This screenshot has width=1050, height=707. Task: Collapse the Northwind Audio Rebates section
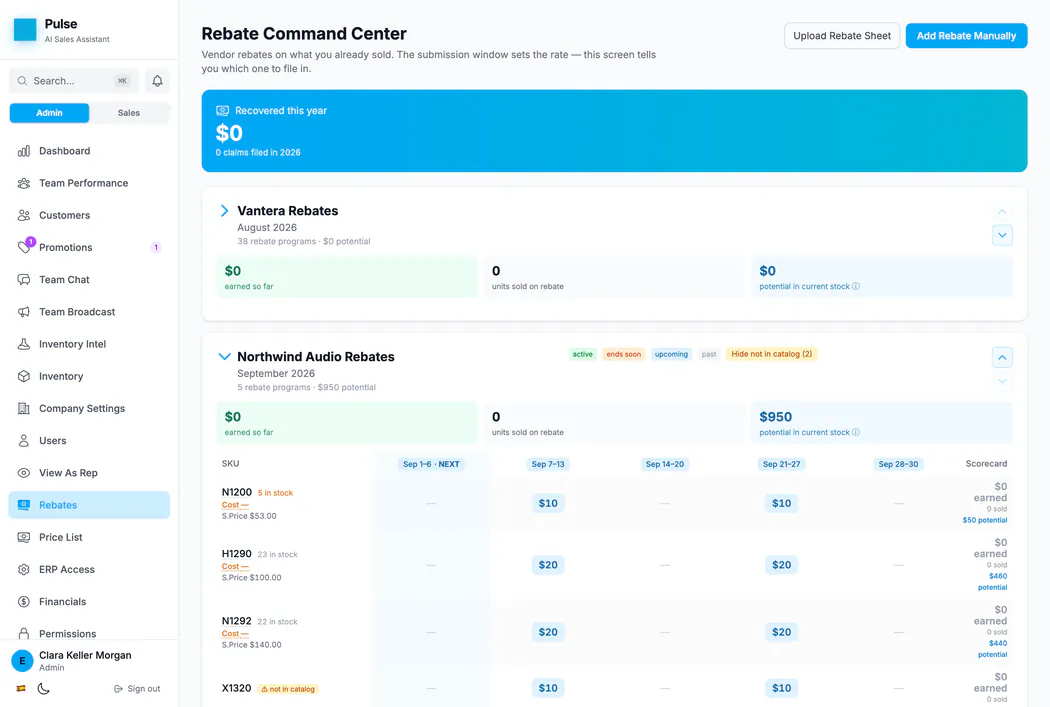224,357
